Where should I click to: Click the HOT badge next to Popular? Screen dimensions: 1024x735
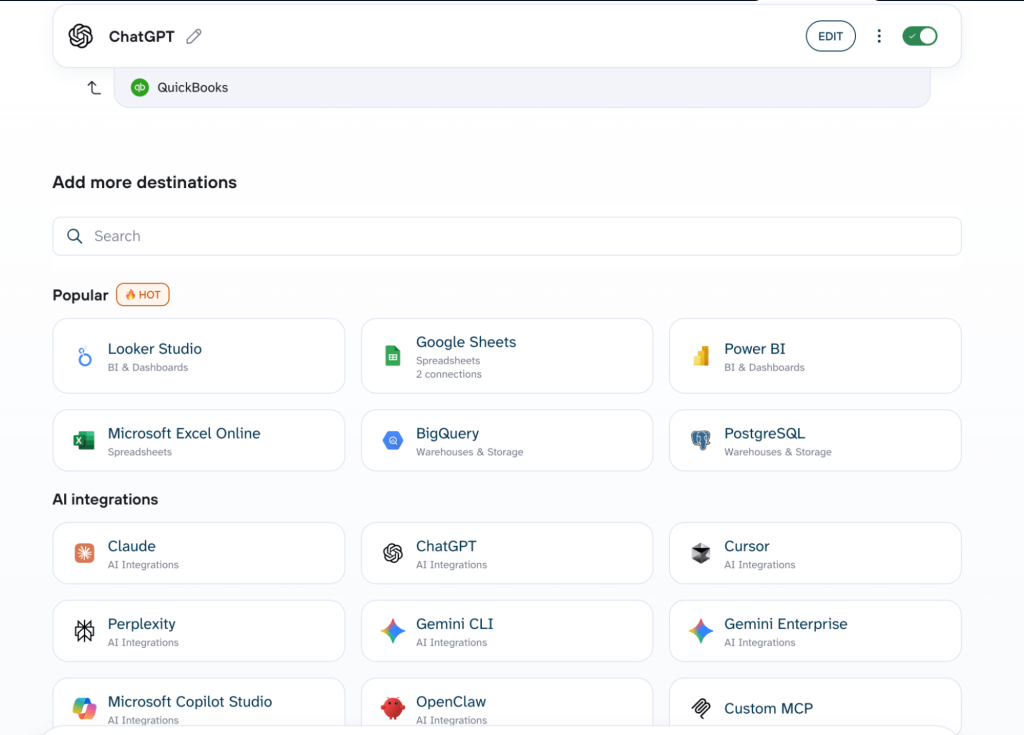[x=142, y=295]
